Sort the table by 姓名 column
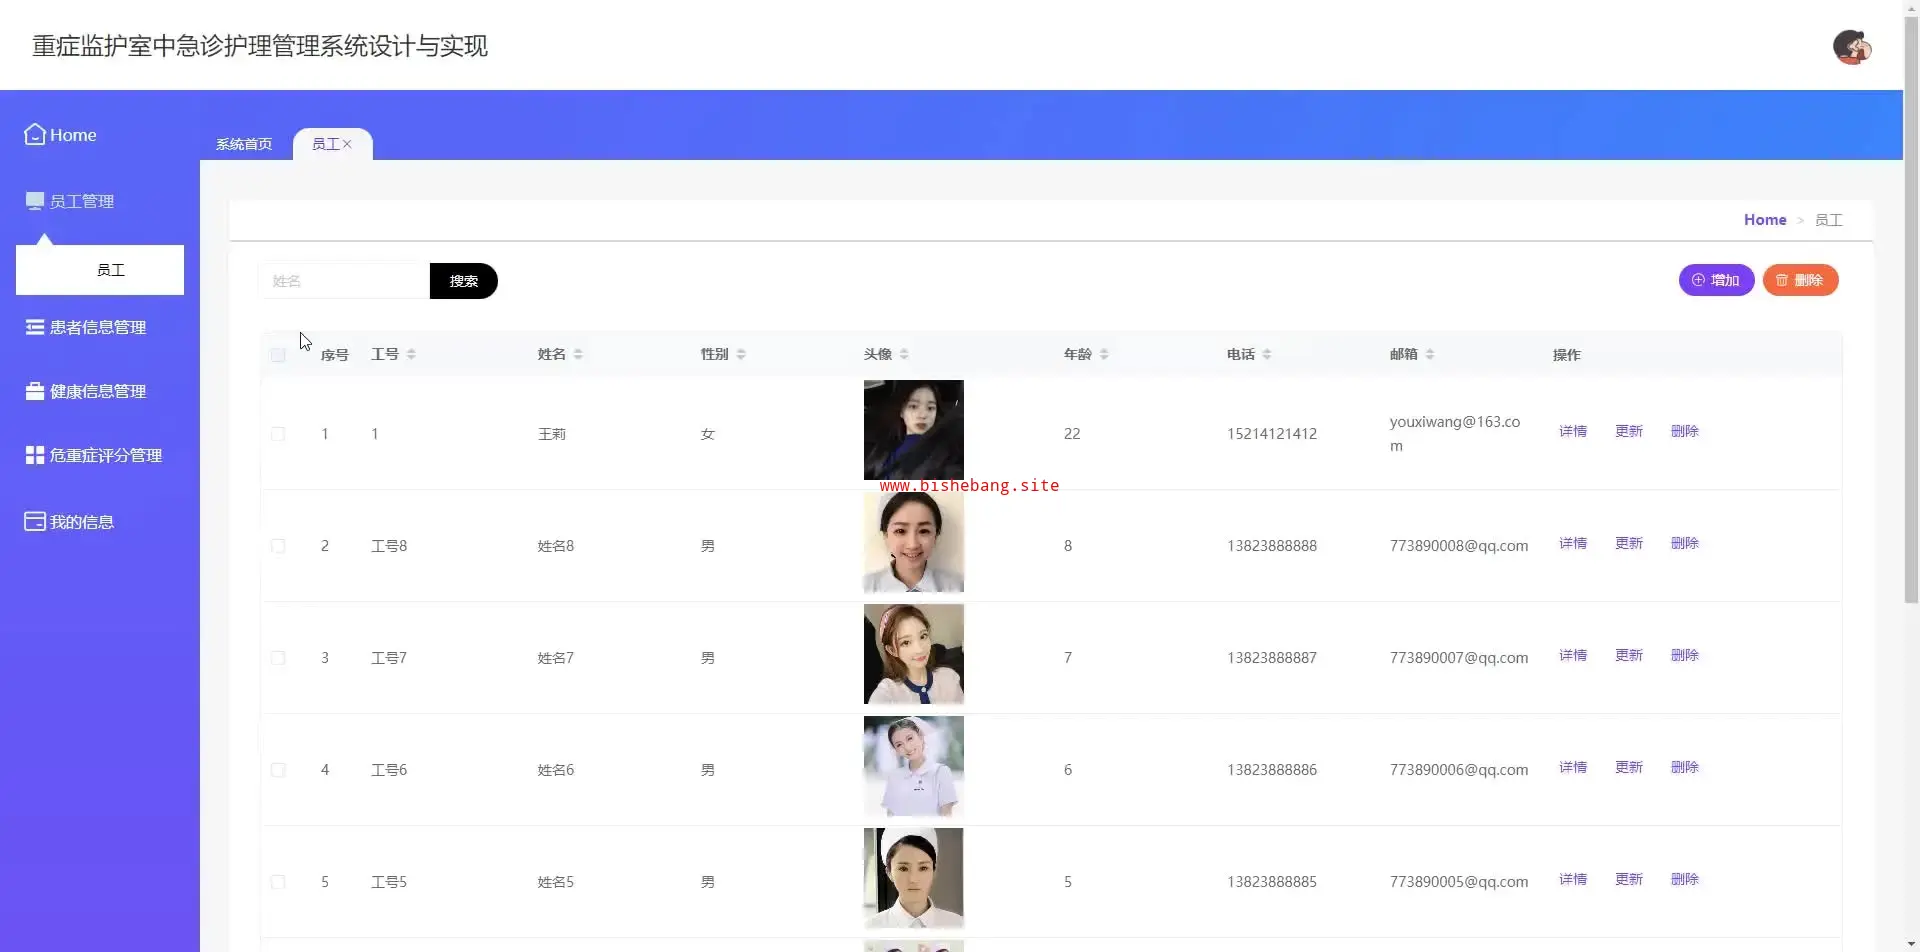The width and height of the screenshot is (1920, 952). pyautogui.click(x=578, y=354)
